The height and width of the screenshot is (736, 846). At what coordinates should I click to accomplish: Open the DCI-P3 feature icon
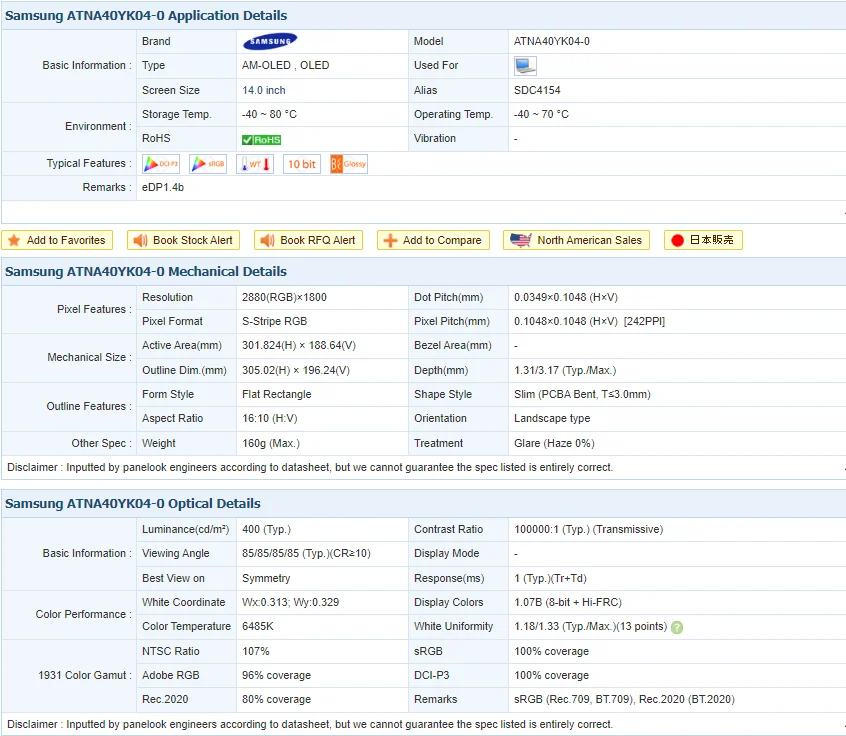tap(161, 163)
